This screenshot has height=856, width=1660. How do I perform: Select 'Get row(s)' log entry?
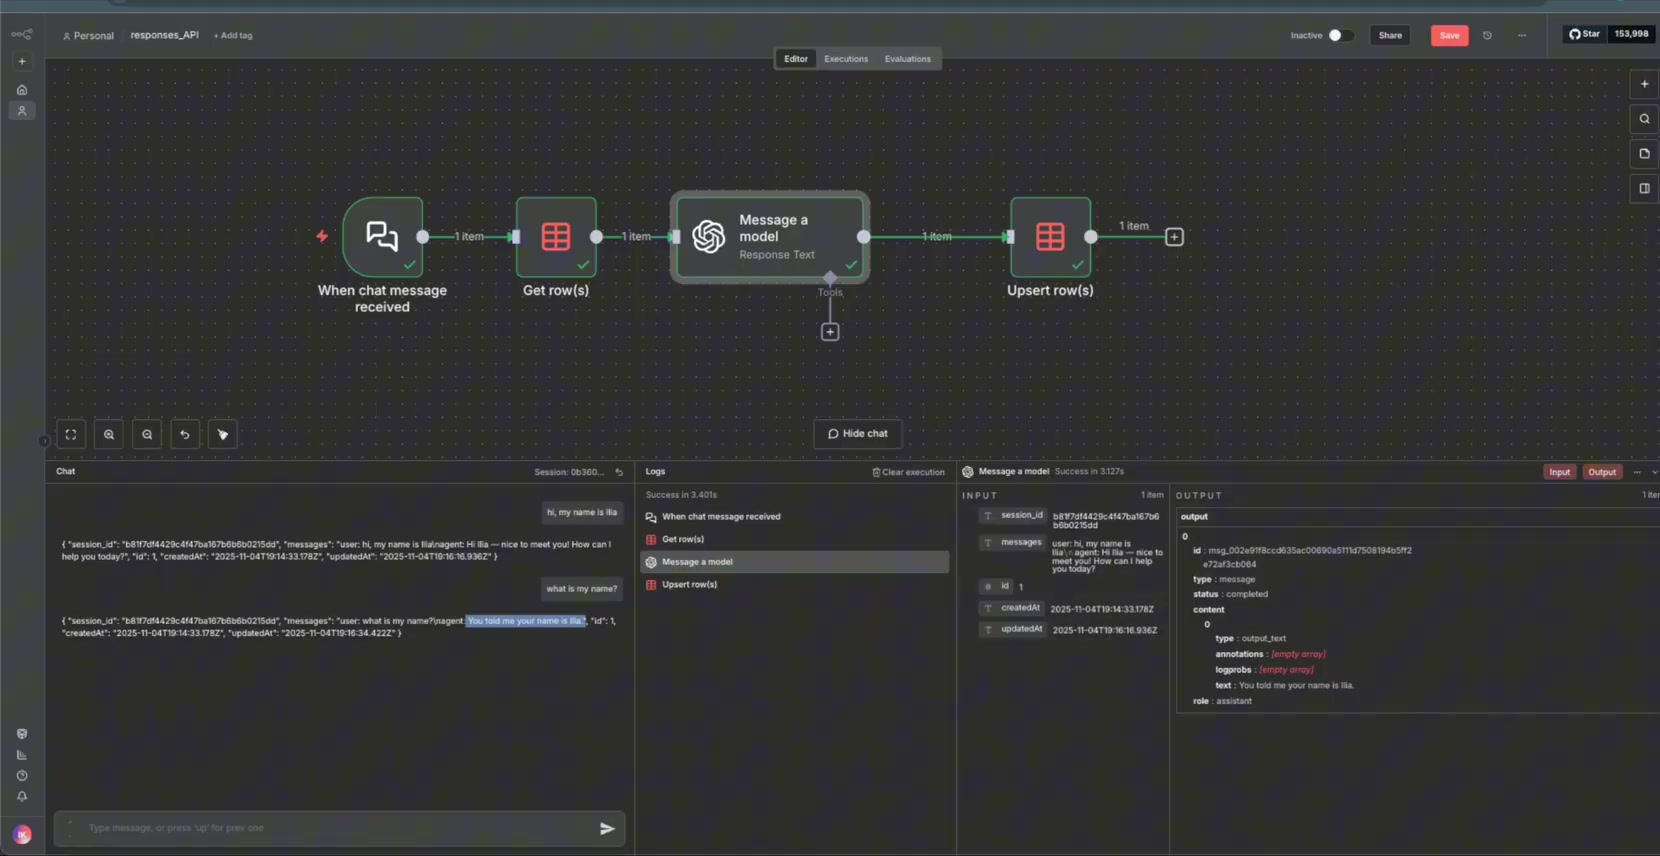tap(795, 539)
